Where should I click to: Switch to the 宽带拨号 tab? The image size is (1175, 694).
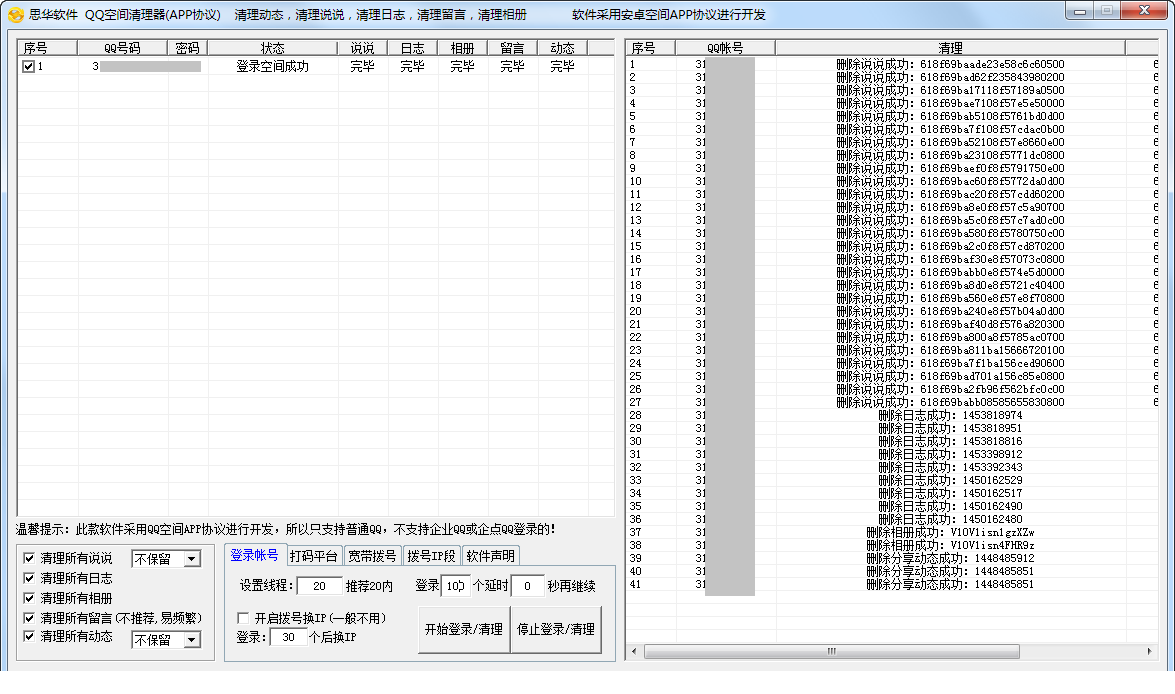(x=372, y=556)
